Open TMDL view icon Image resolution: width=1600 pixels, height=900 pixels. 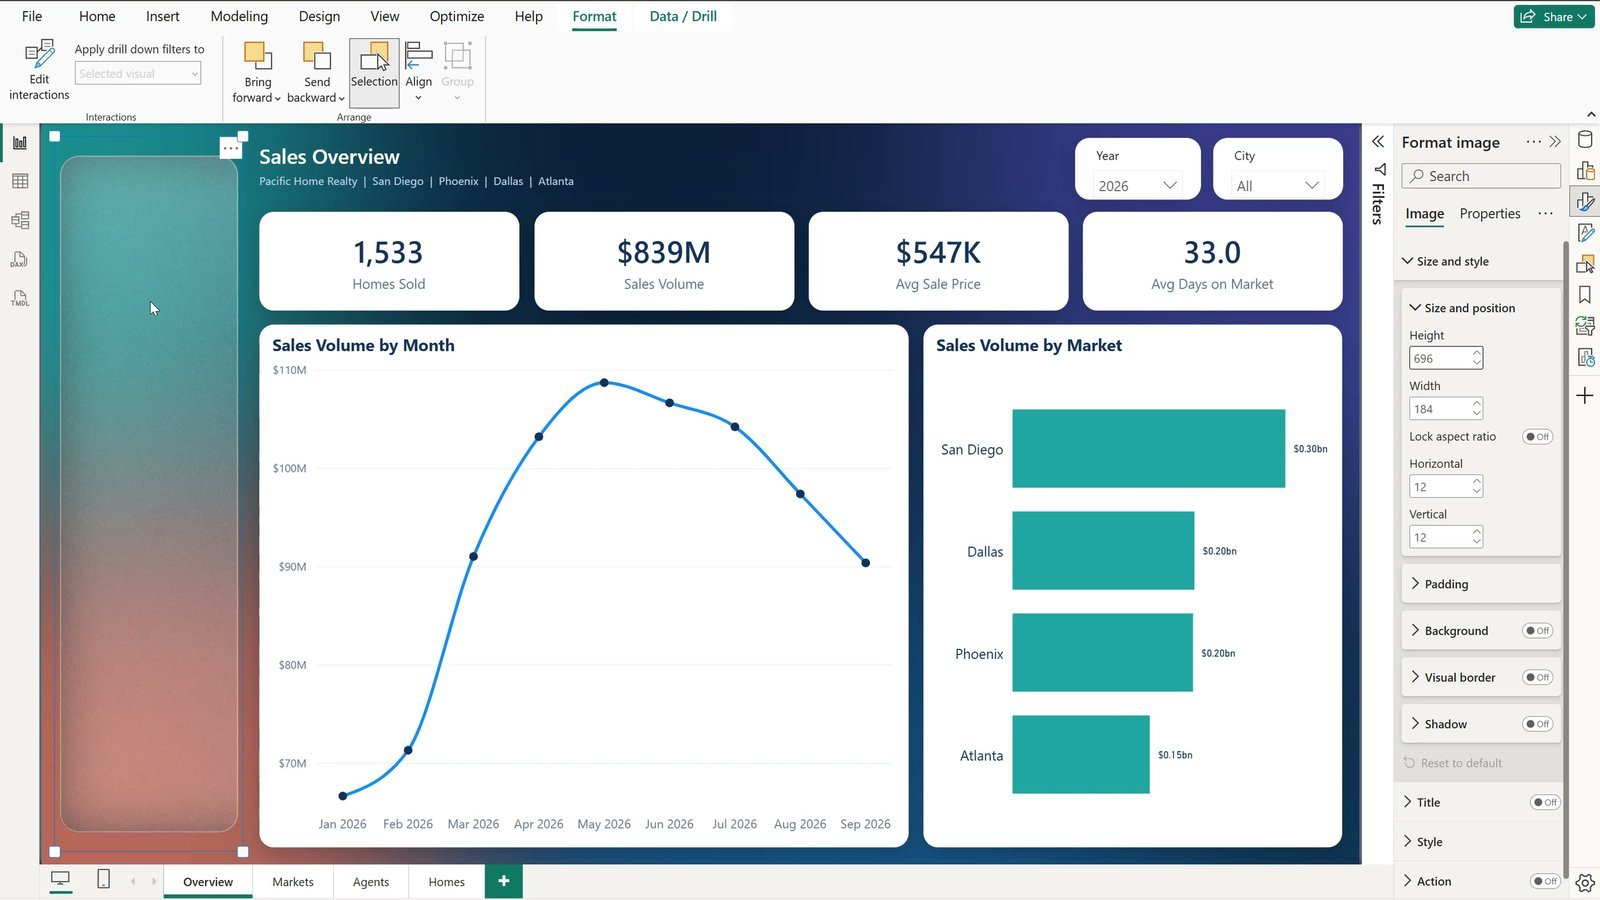coord(20,298)
